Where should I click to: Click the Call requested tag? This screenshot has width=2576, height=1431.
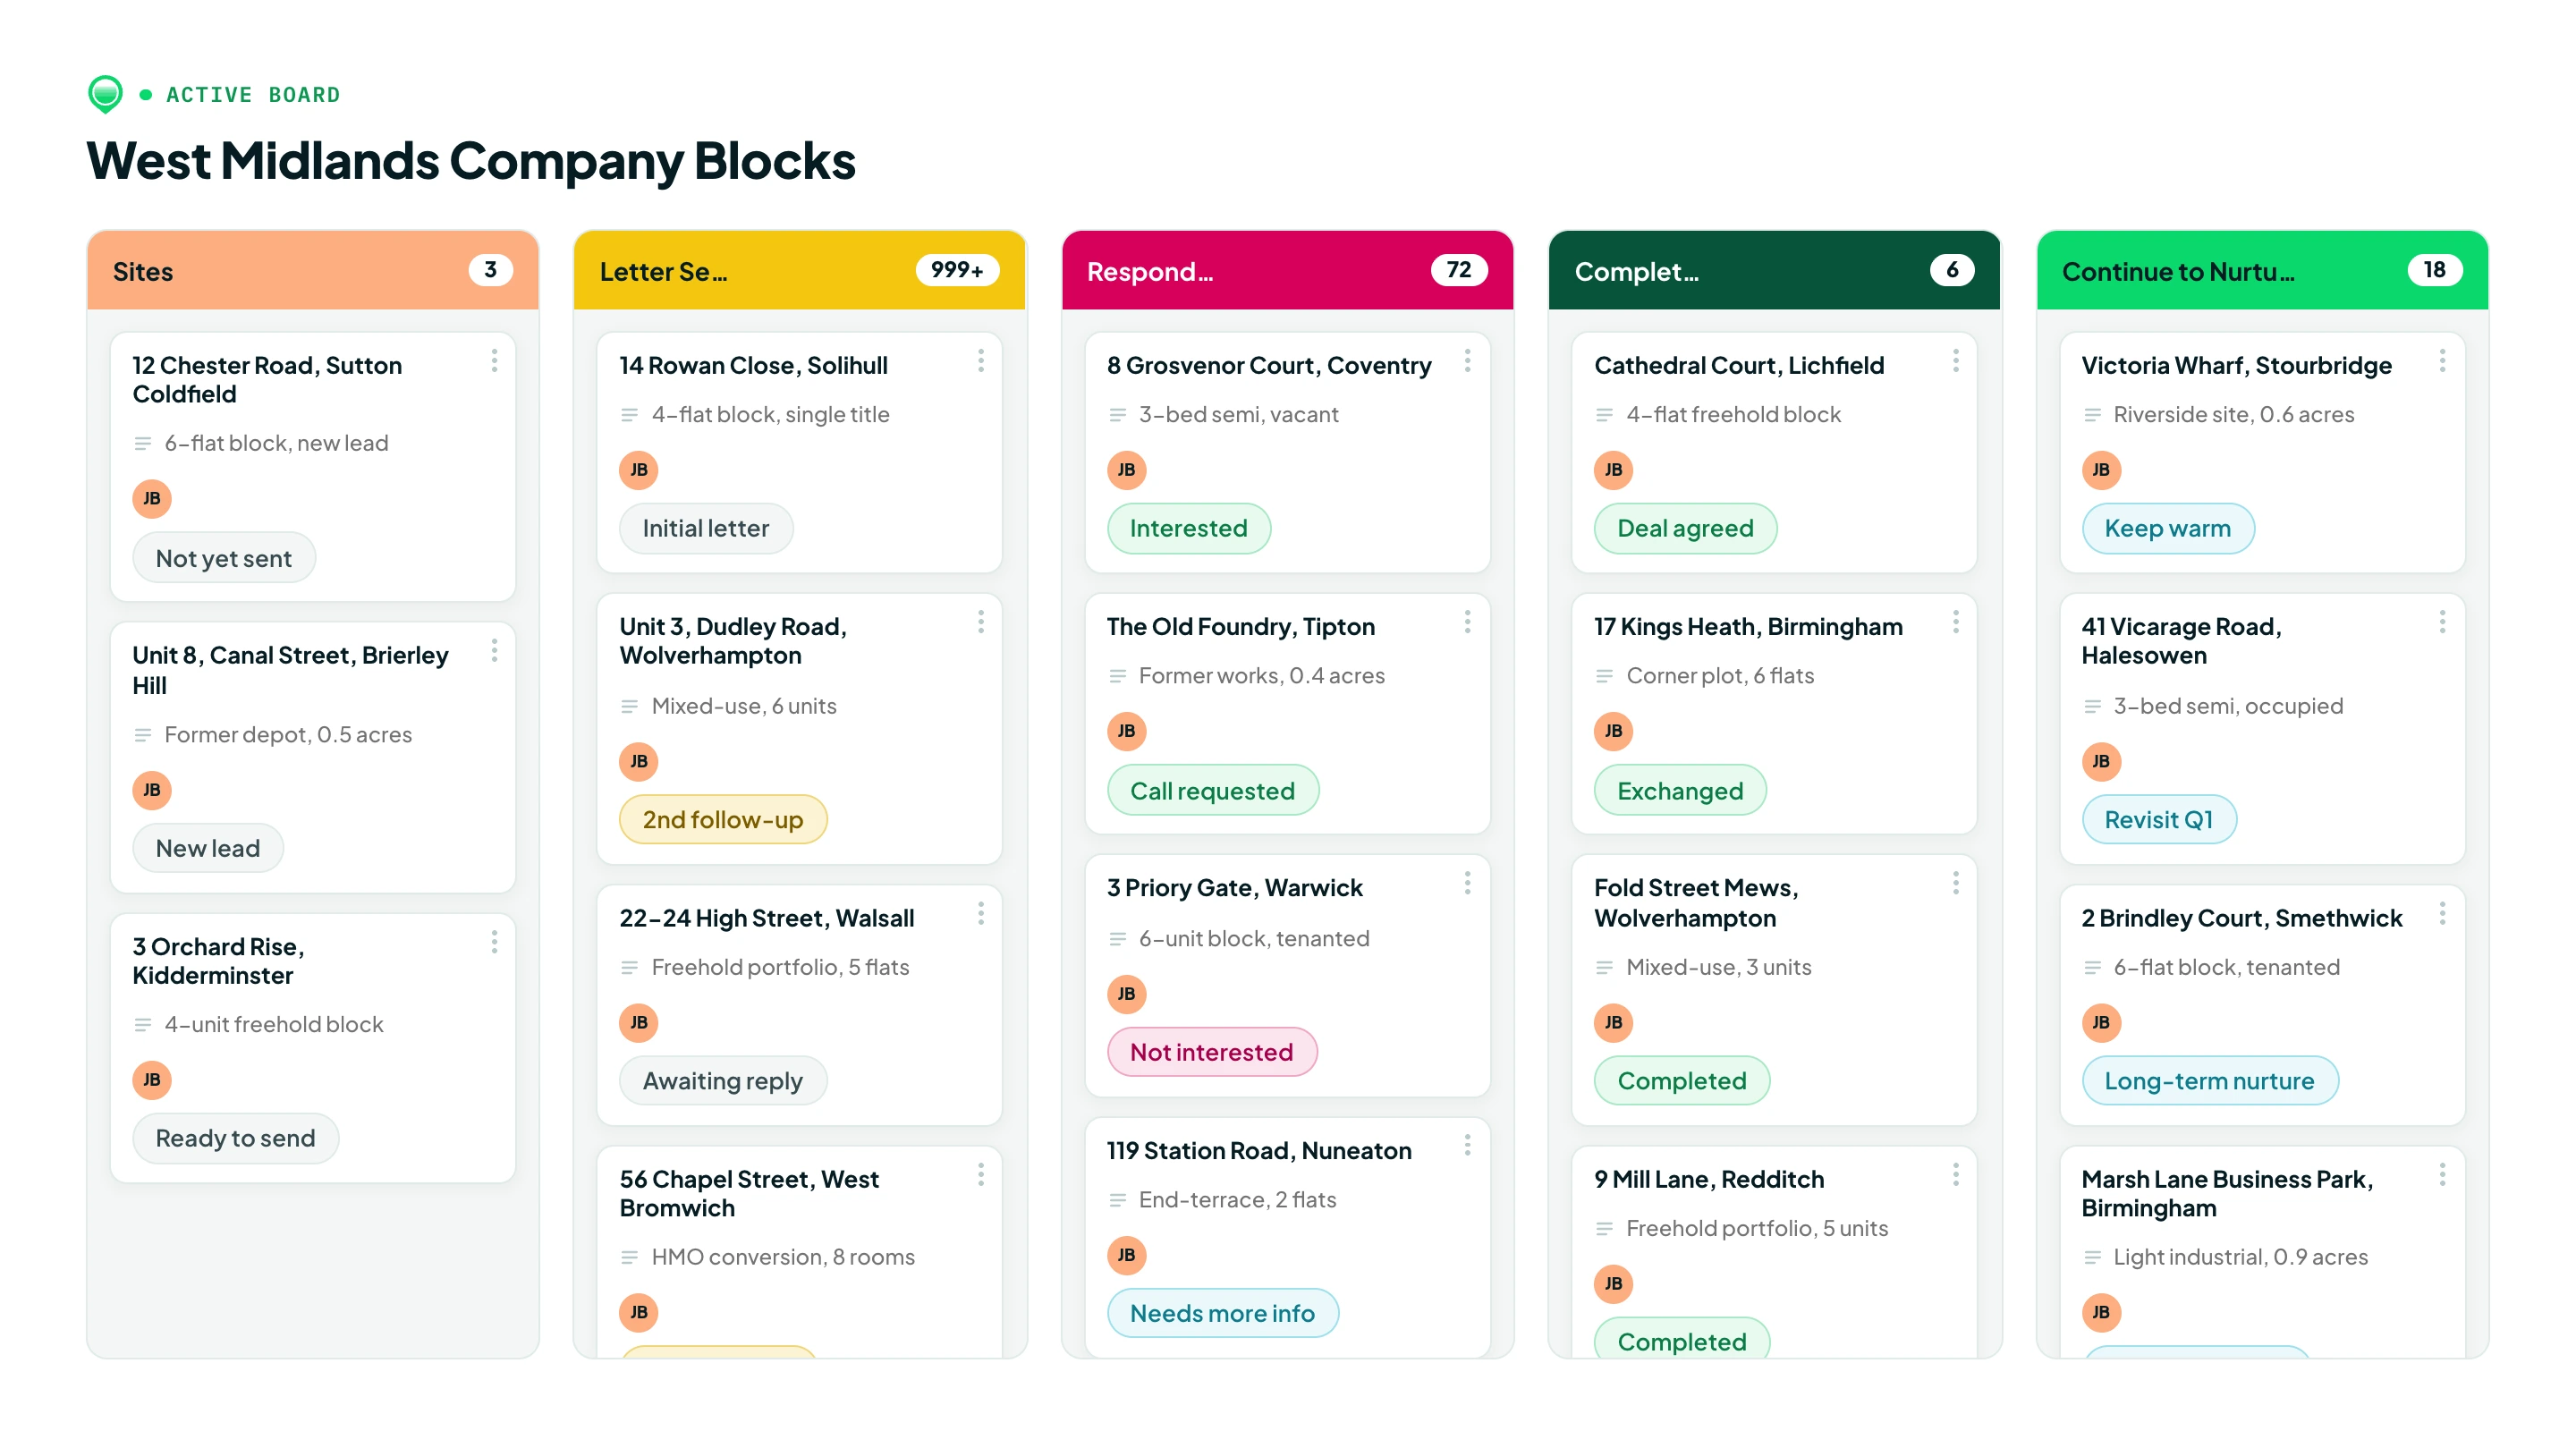pyautogui.click(x=1213, y=790)
